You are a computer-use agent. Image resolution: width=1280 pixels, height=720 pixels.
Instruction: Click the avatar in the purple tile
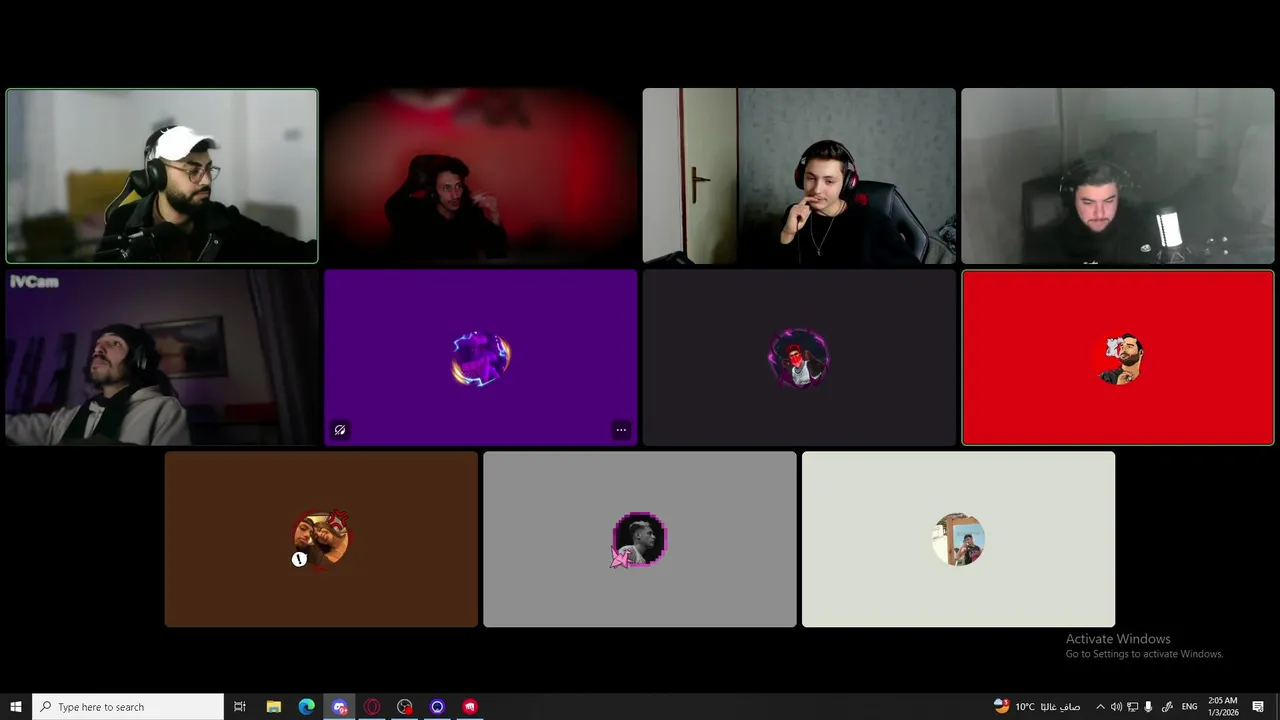[x=480, y=358]
